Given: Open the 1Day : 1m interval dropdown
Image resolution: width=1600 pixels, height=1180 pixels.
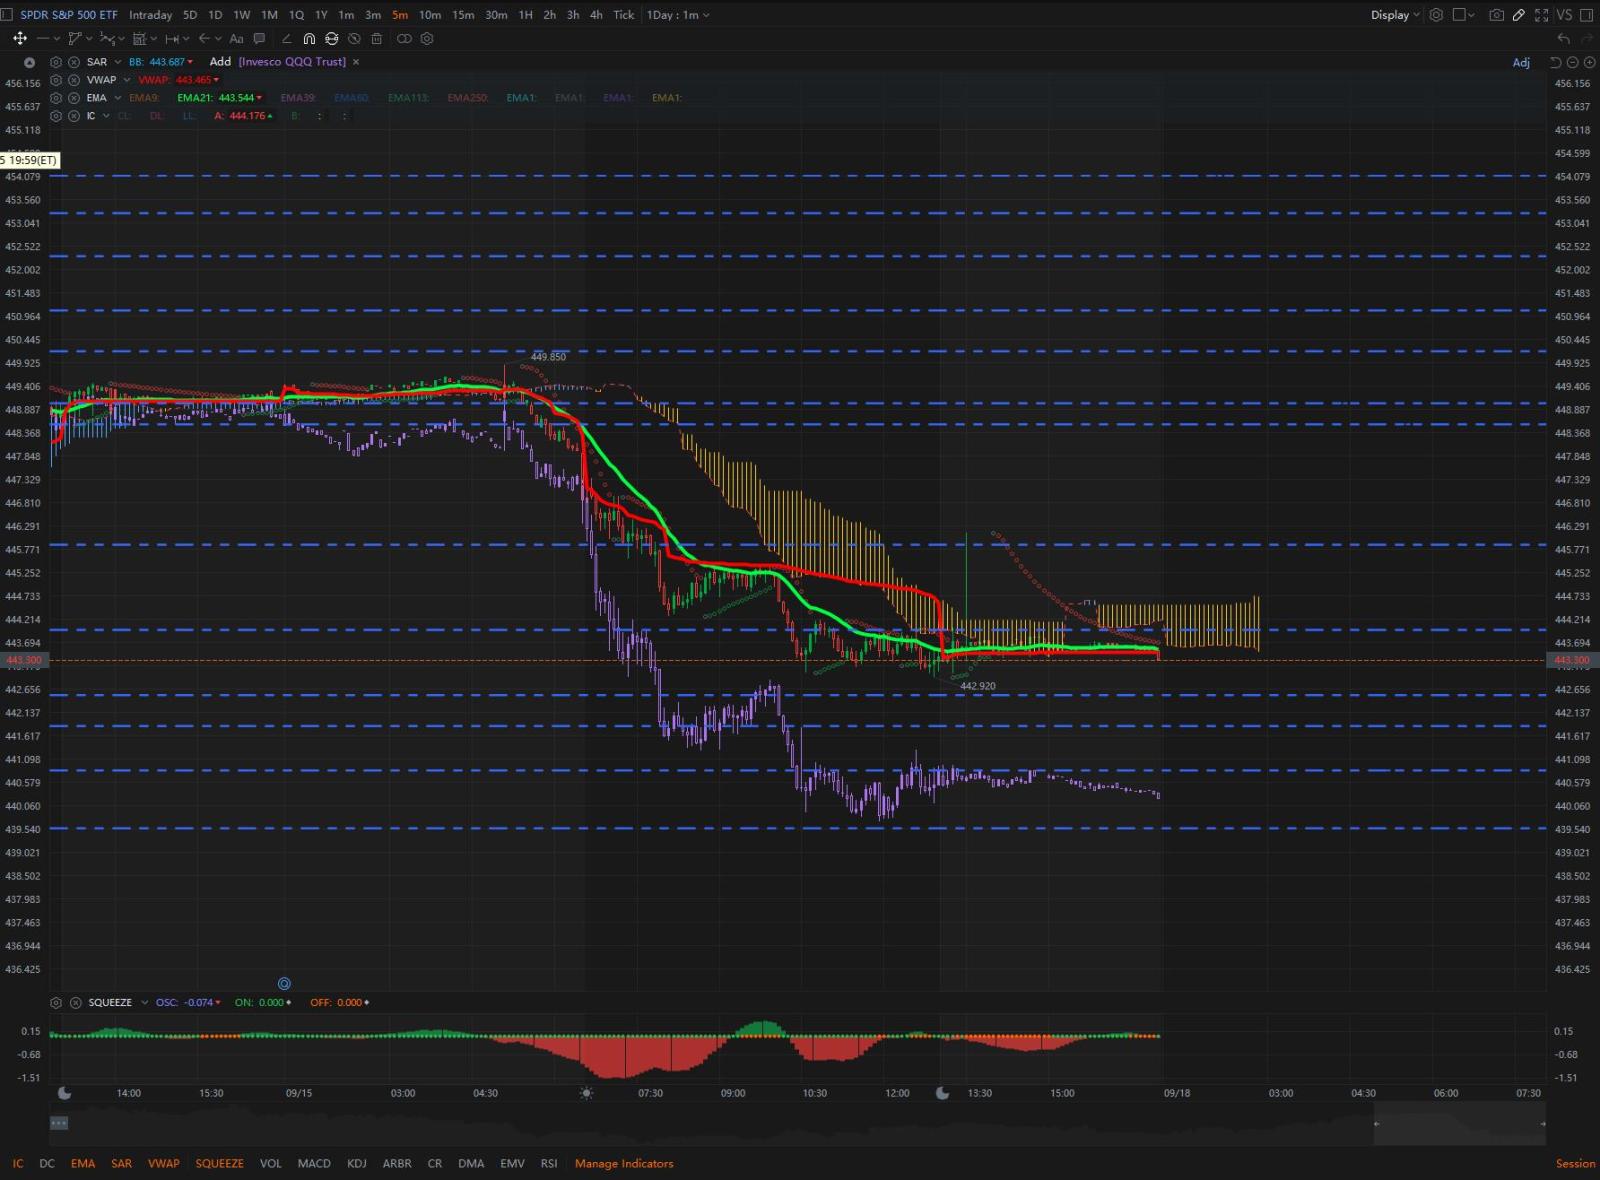Looking at the screenshot, I should click(x=678, y=15).
